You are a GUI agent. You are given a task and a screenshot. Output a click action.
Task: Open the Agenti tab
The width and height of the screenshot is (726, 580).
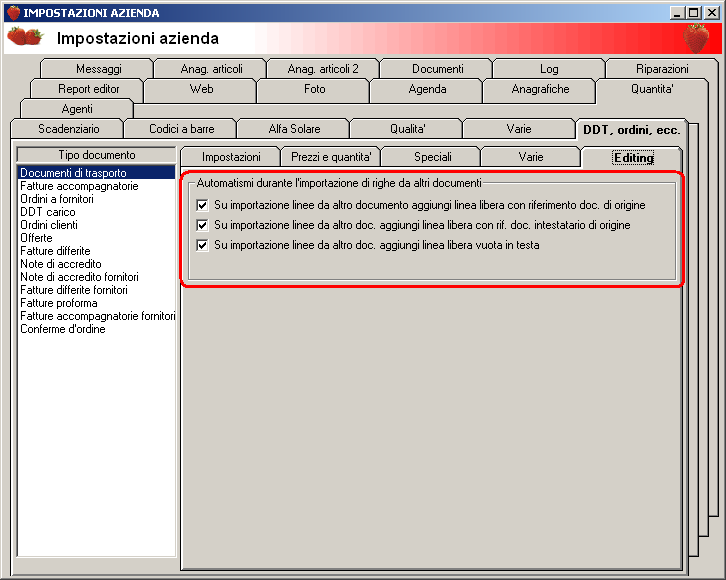pos(77,109)
